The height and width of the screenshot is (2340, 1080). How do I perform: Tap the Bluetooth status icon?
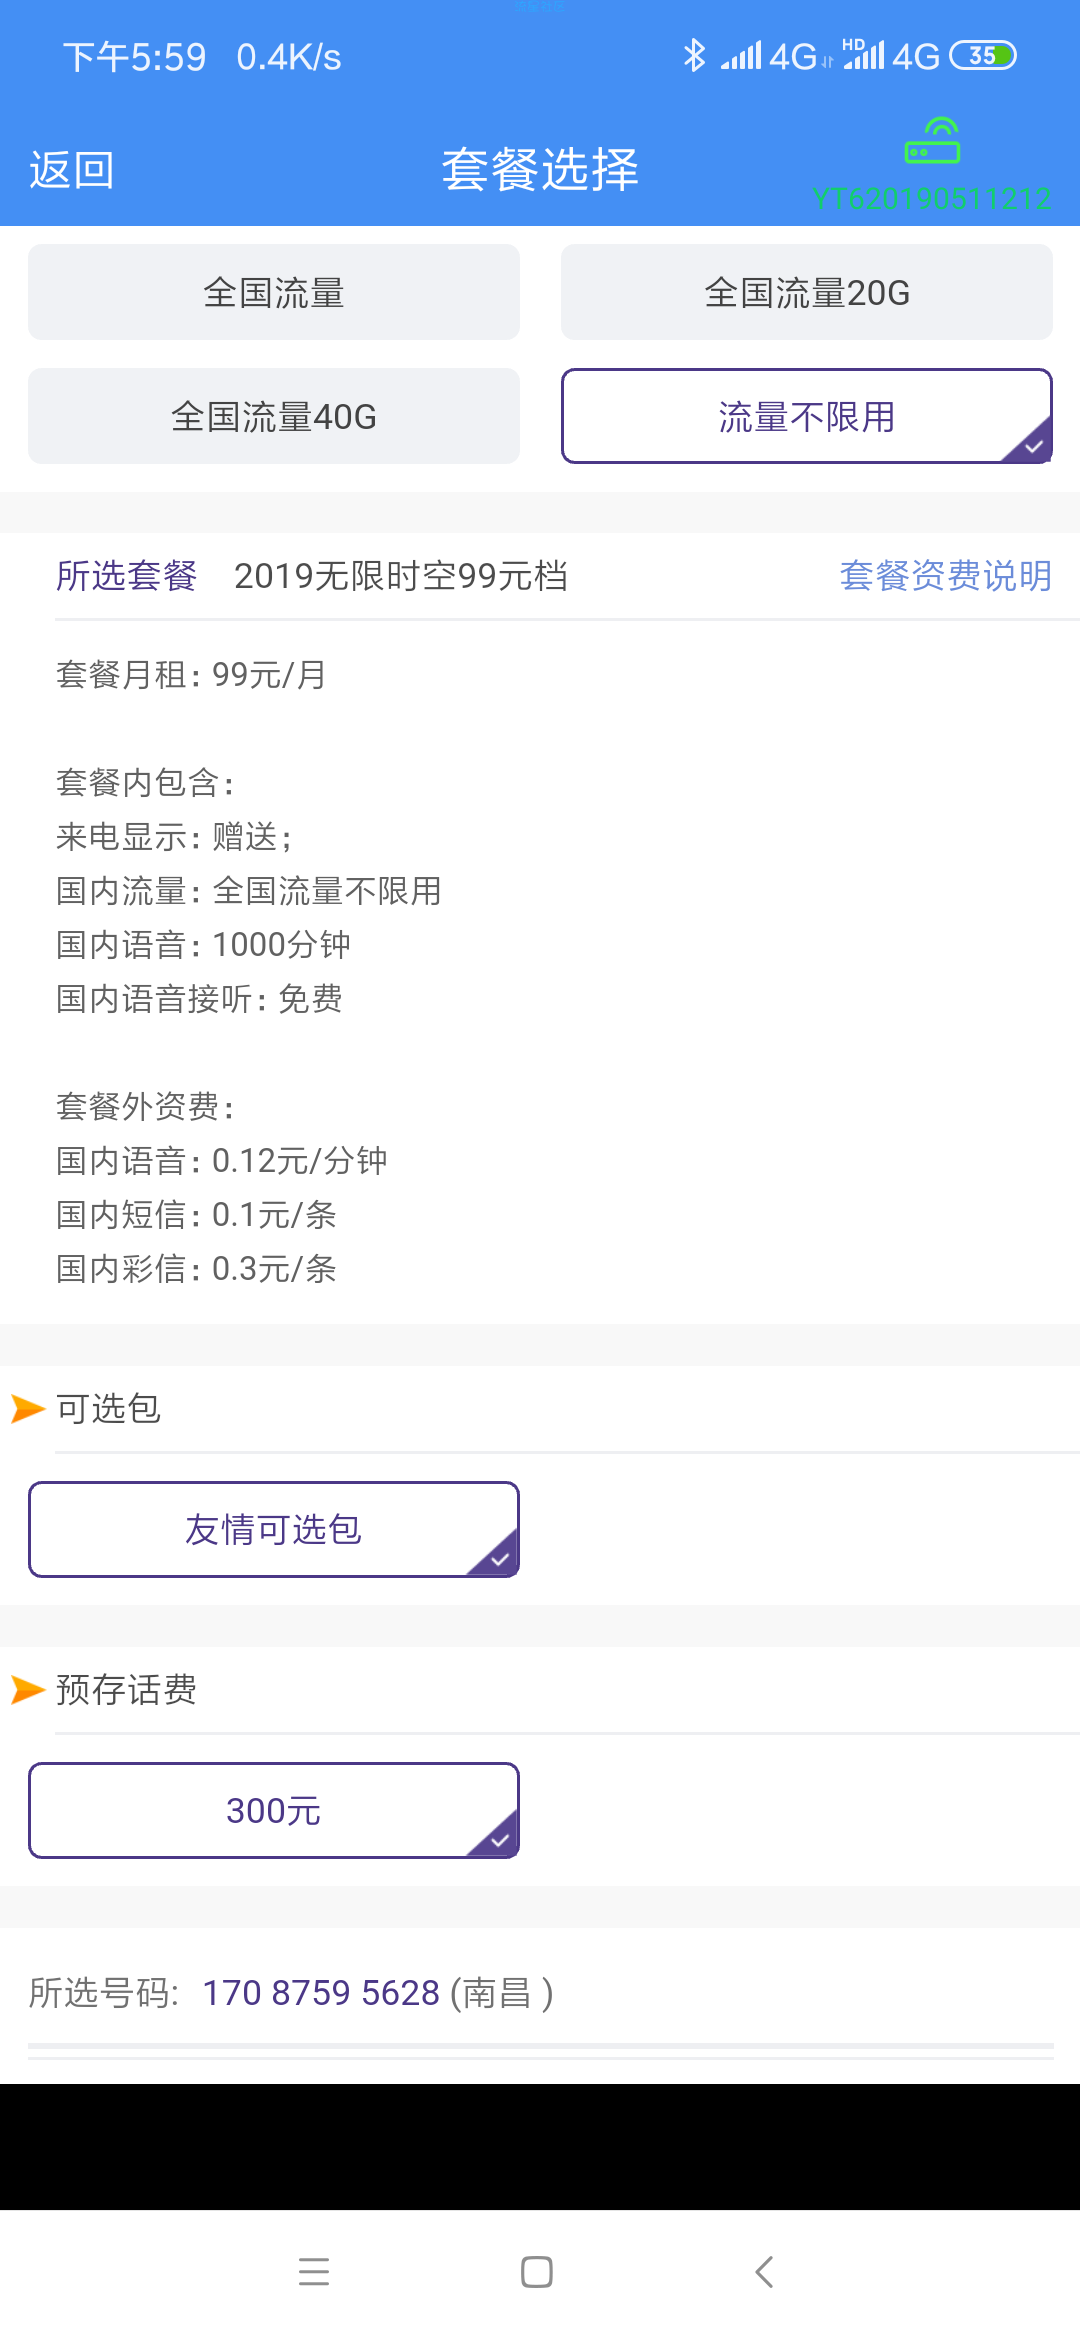(x=694, y=56)
